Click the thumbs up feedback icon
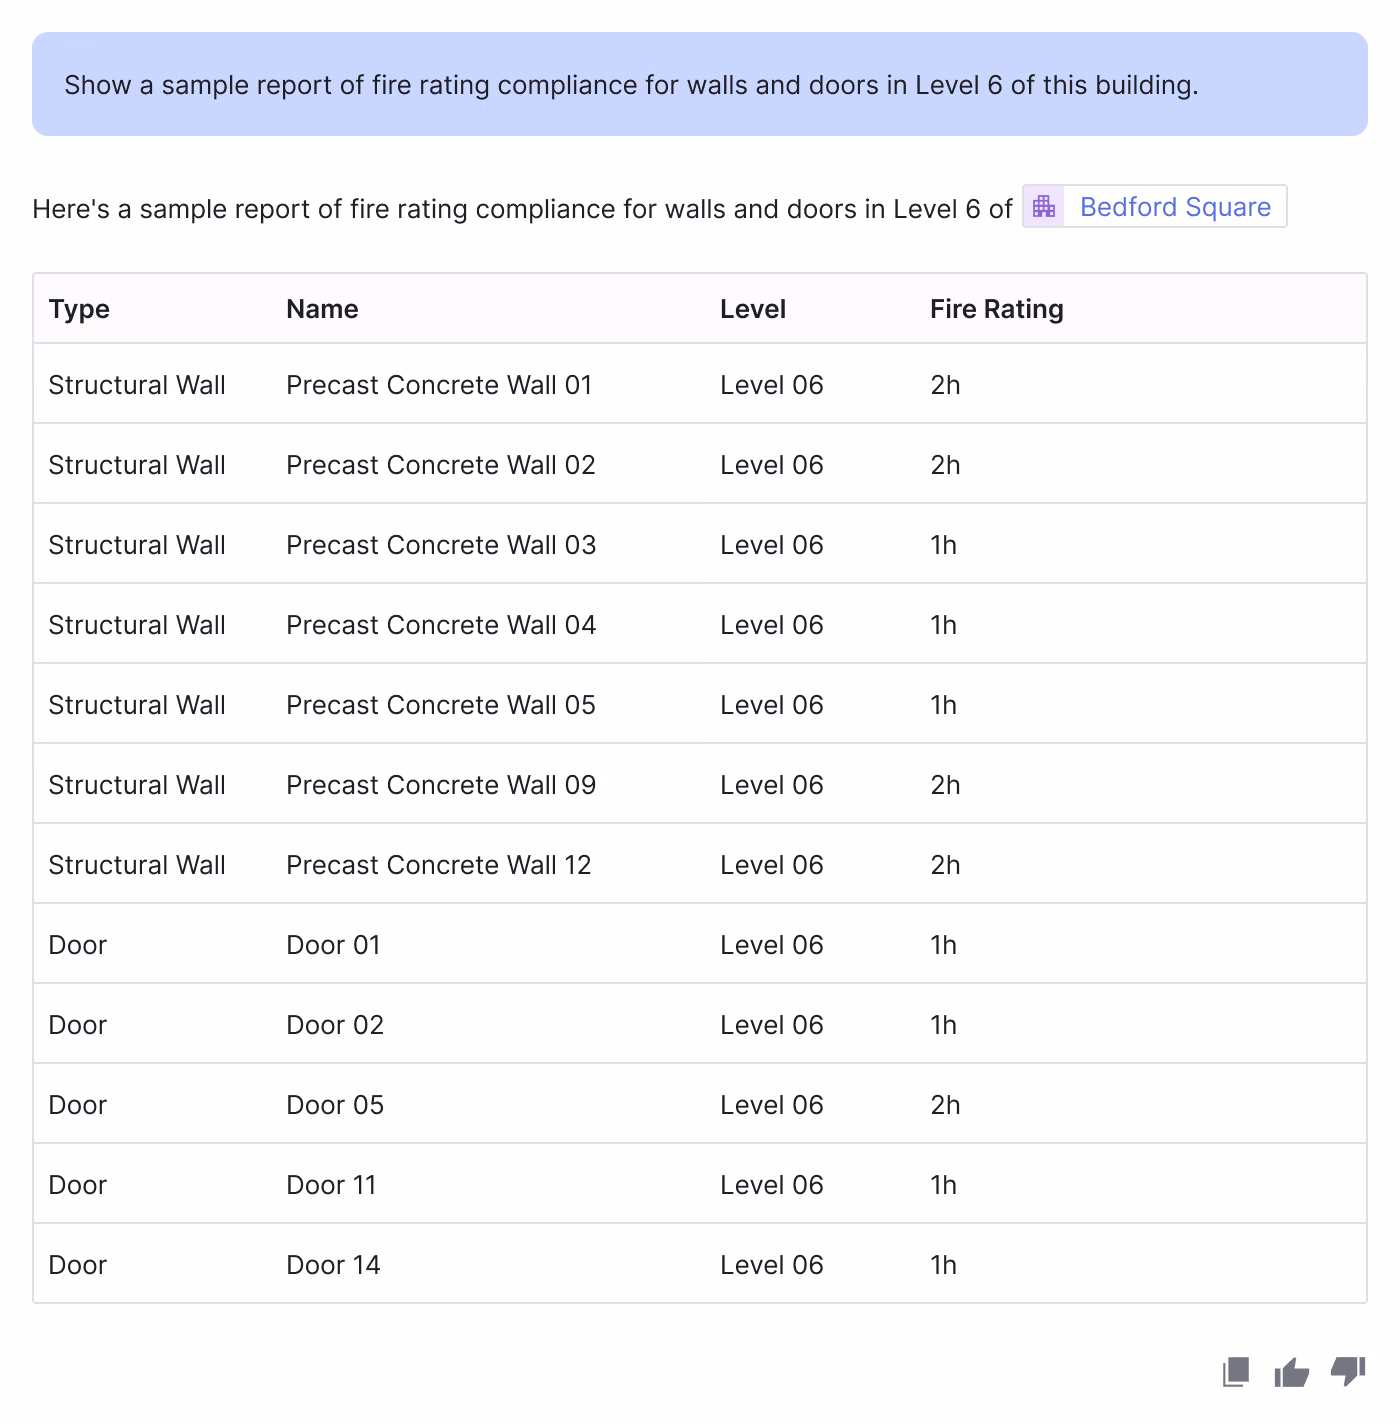 [1292, 1372]
